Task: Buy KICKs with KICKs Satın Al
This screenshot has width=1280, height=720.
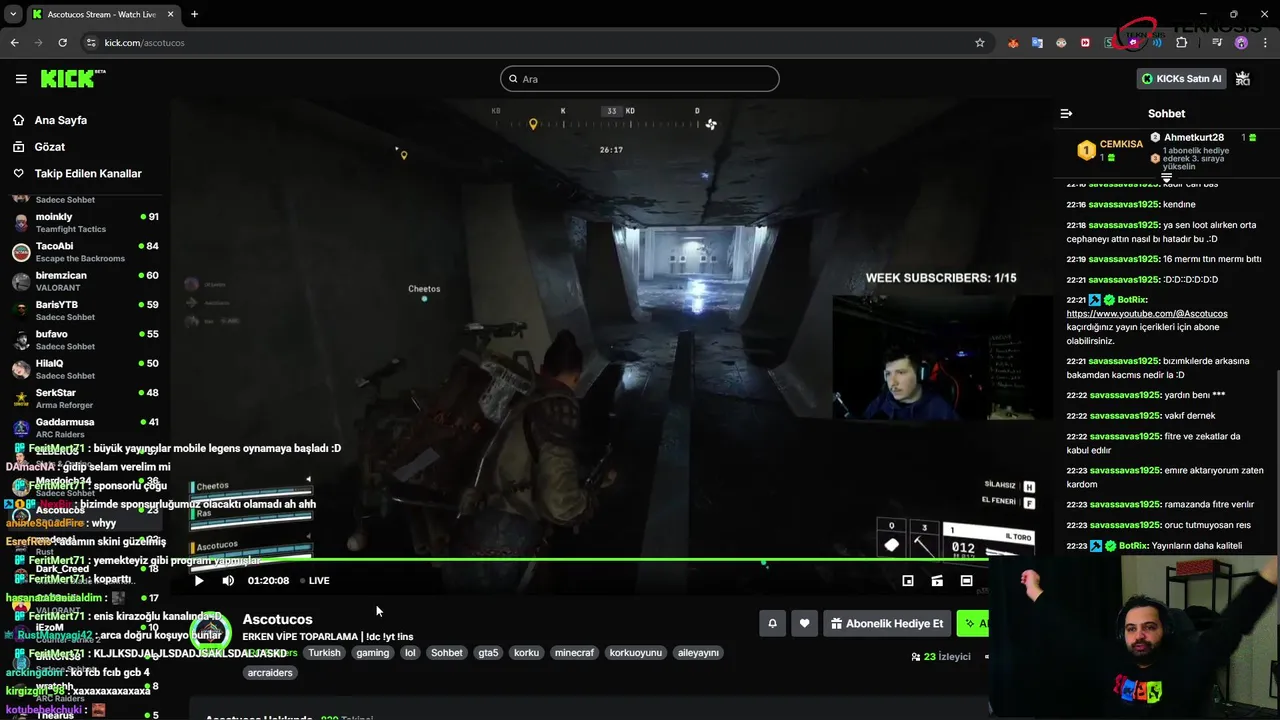Action: coord(1181,79)
